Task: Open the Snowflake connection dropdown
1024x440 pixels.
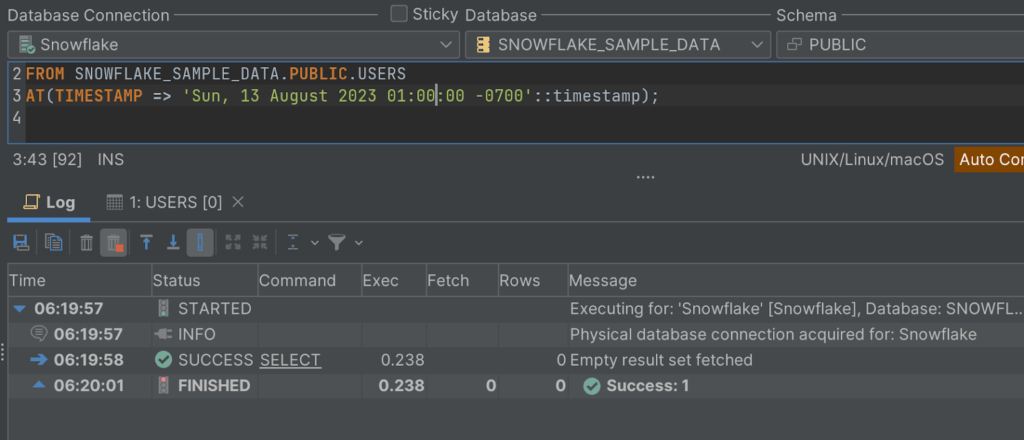Action: pos(234,45)
